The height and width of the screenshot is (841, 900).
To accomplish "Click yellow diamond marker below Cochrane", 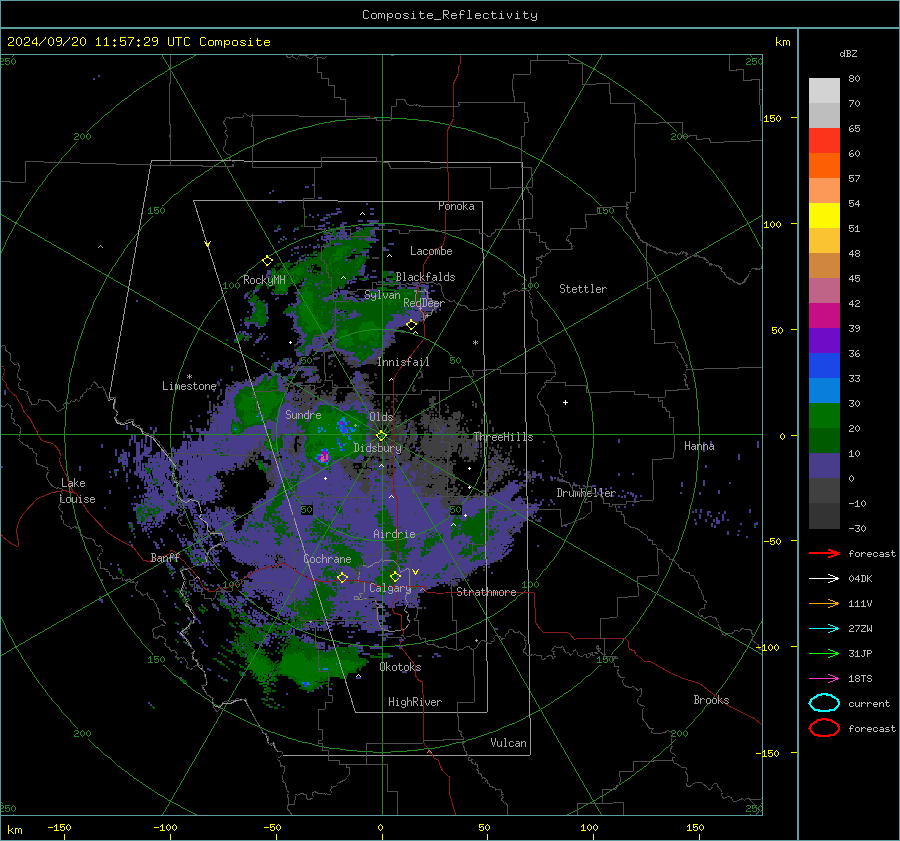I will pos(343,577).
